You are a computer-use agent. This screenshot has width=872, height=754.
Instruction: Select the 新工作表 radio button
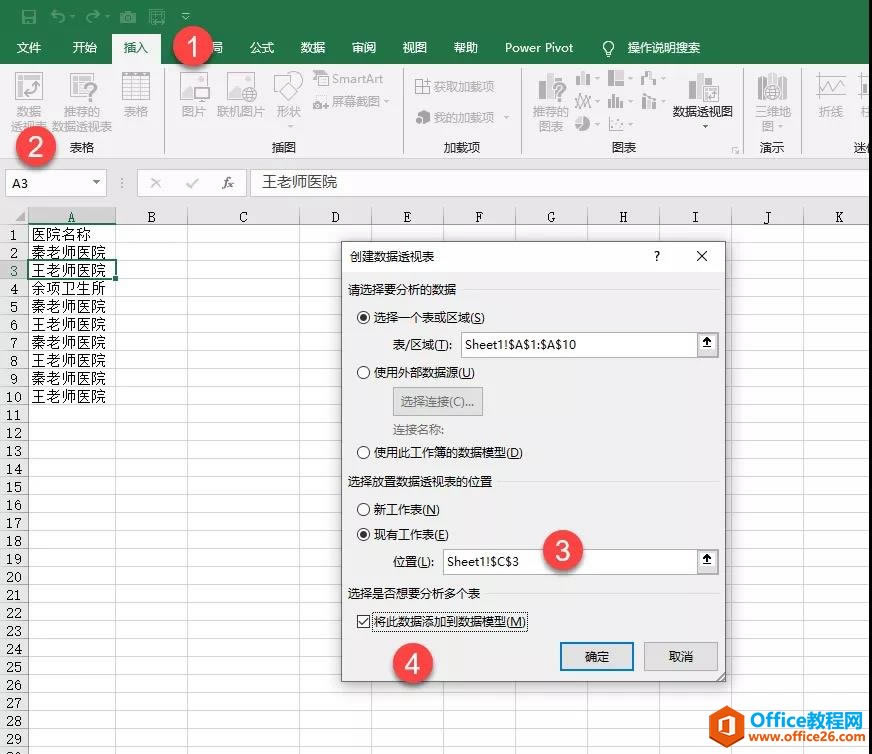coord(362,509)
